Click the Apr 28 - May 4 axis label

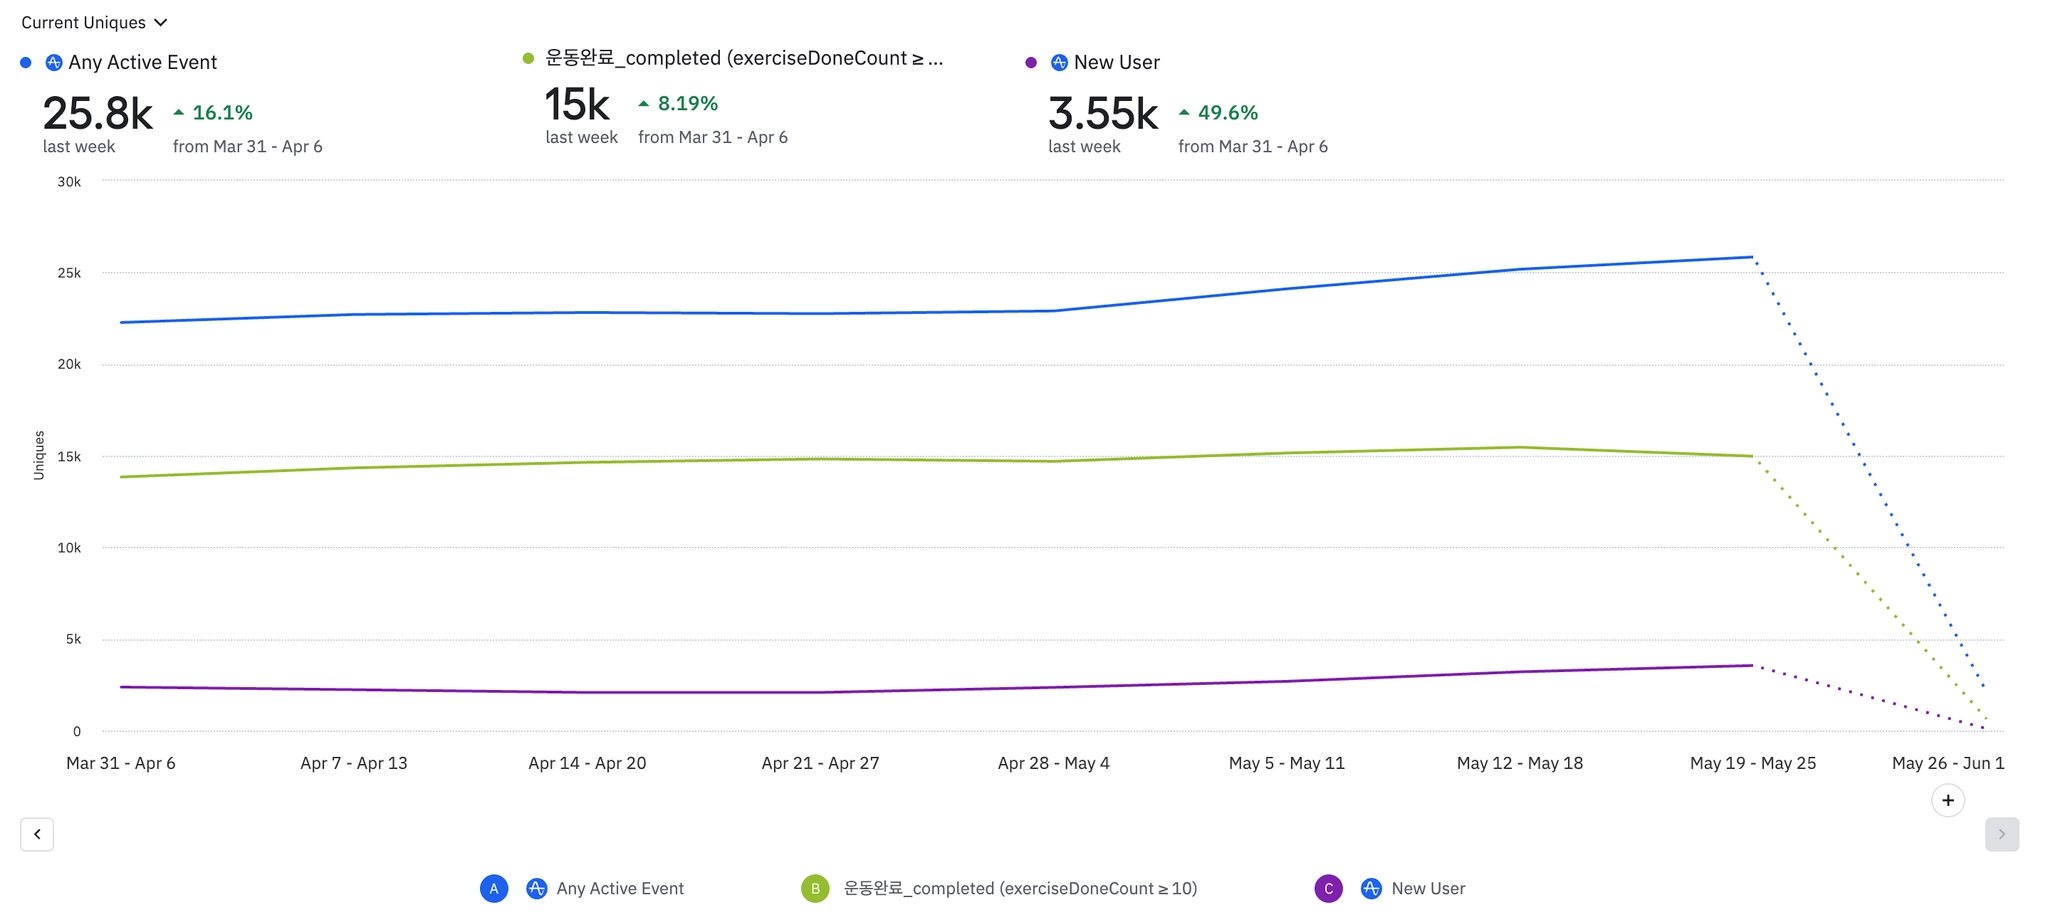[1053, 763]
